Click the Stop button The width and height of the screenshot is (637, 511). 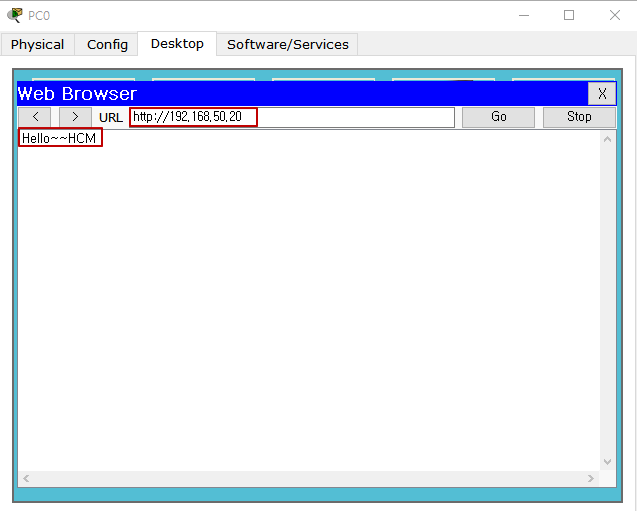pyautogui.click(x=579, y=117)
